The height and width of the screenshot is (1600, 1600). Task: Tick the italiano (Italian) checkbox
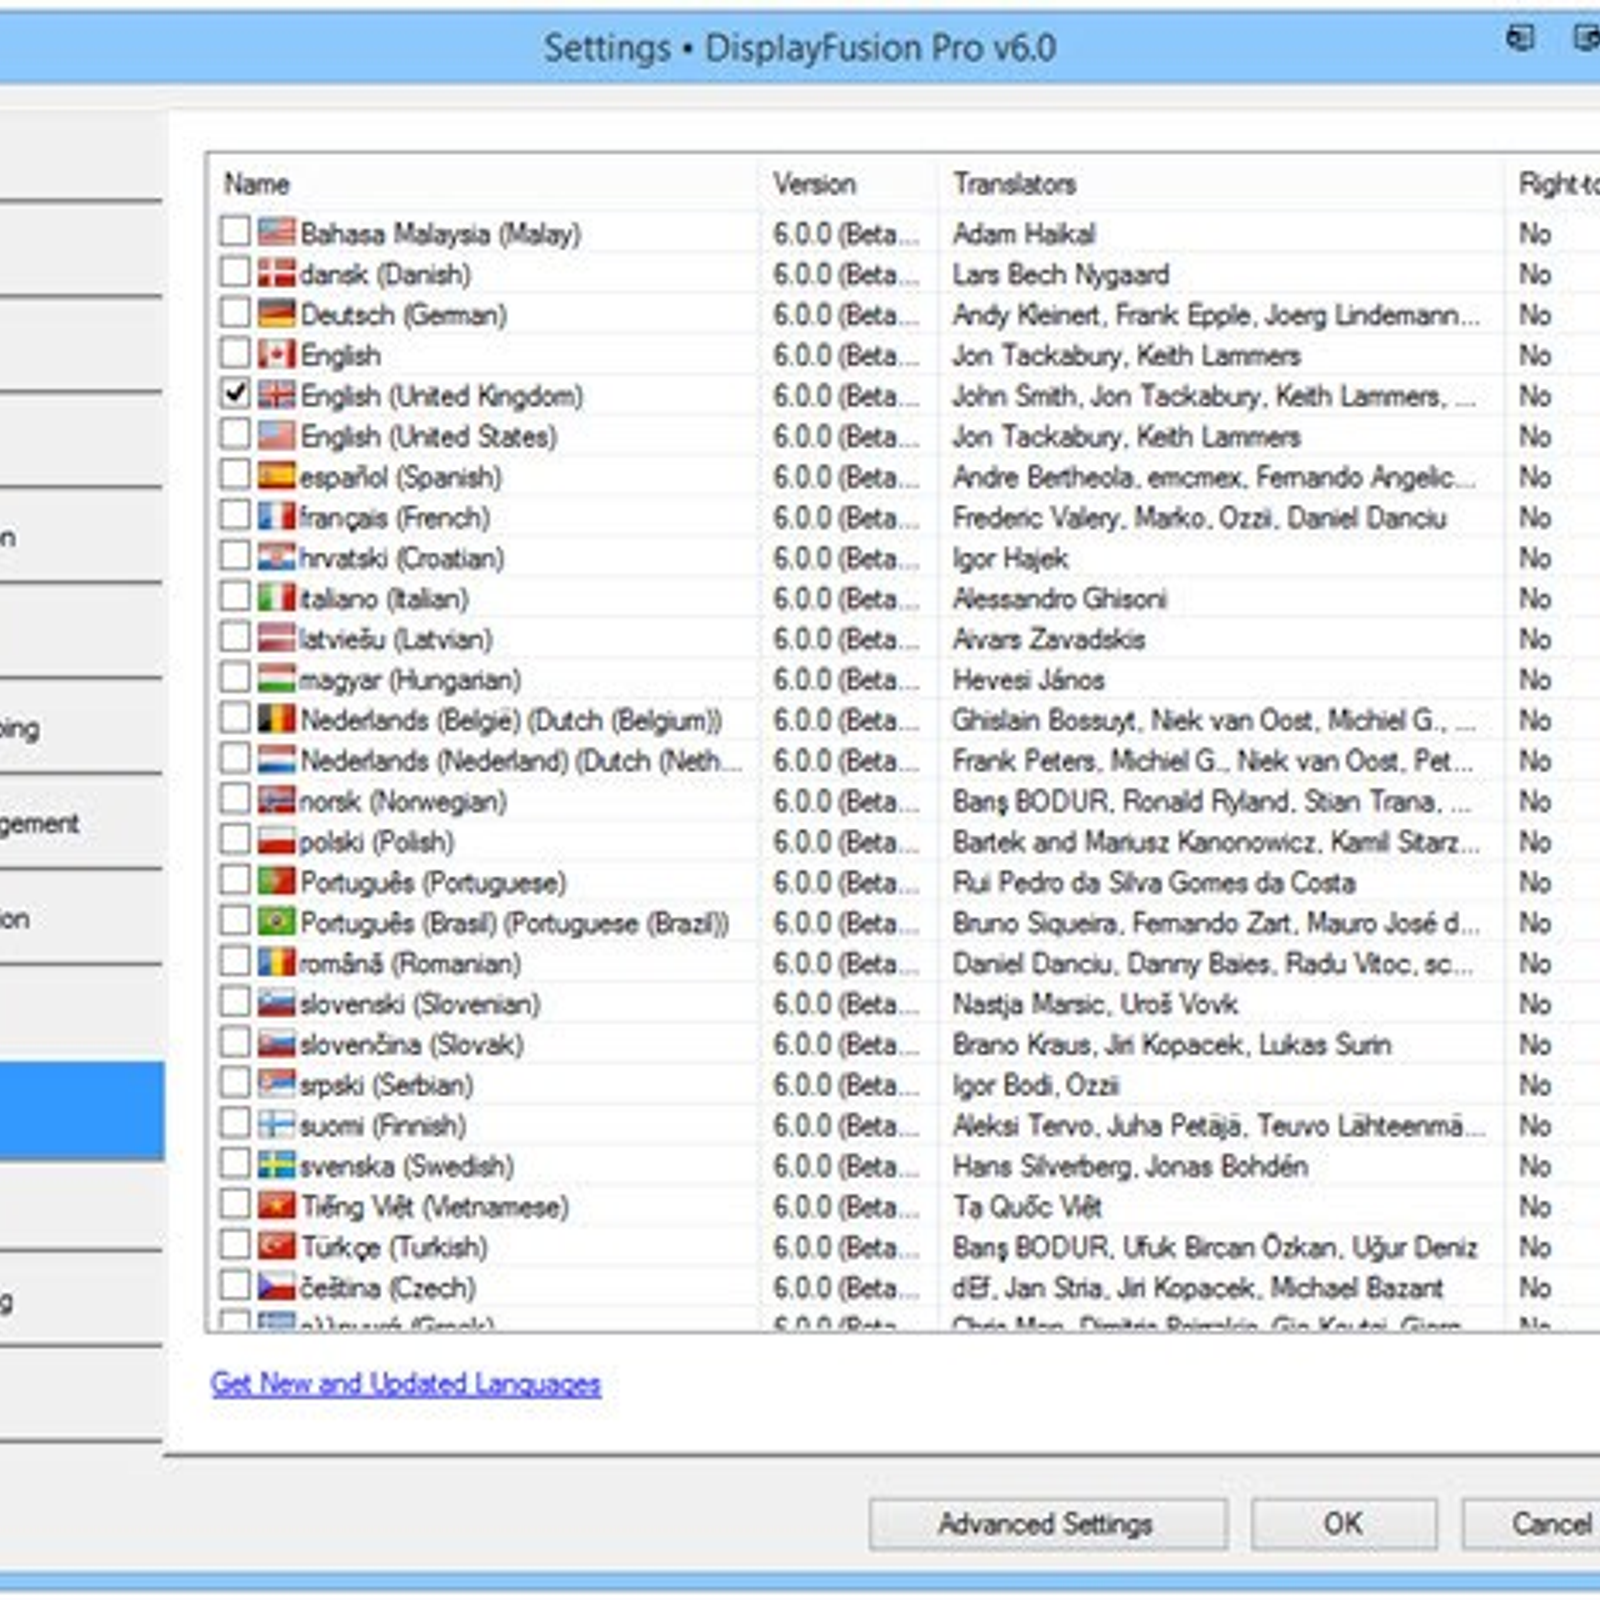(235, 596)
